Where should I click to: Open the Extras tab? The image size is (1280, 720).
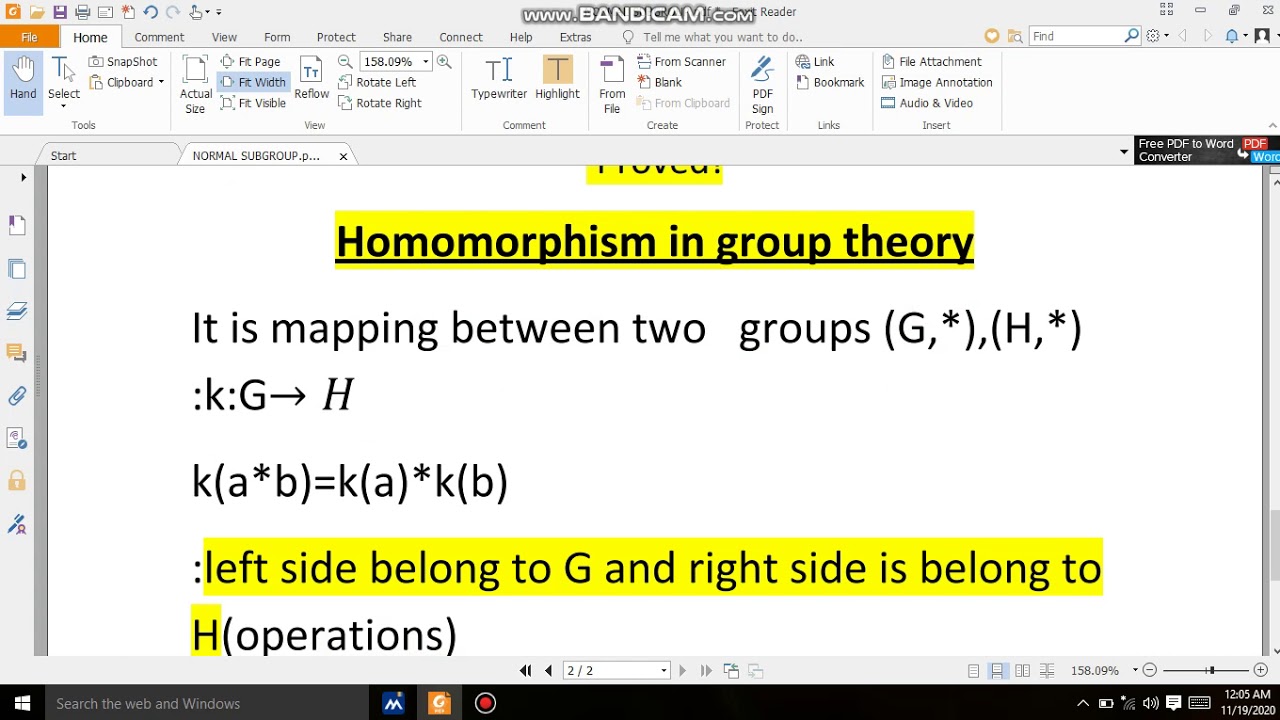click(575, 37)
